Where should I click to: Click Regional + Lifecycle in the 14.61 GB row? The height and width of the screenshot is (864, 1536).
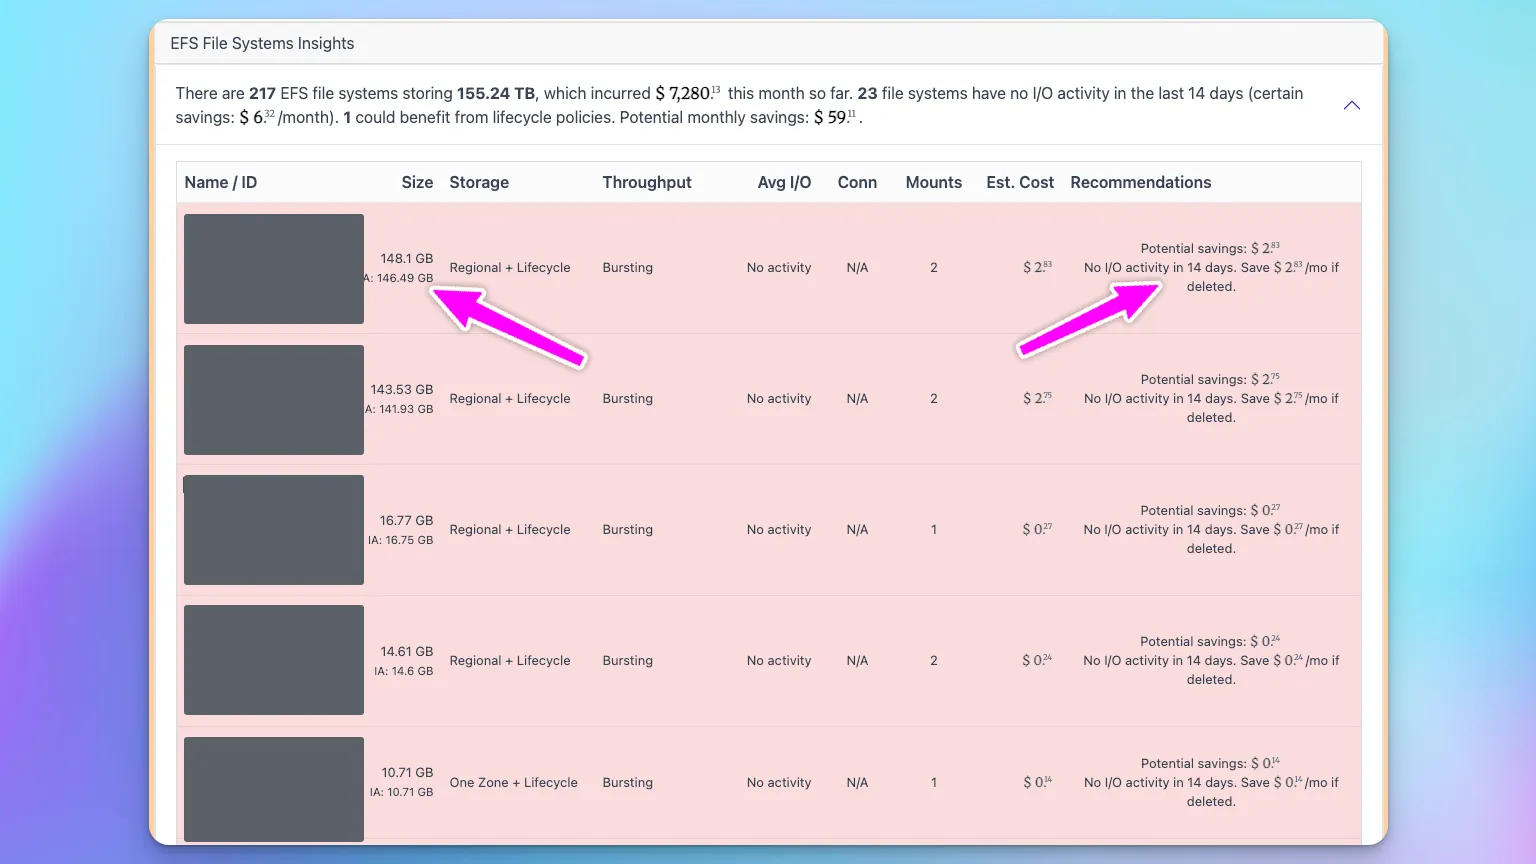(x=510, y=660)
